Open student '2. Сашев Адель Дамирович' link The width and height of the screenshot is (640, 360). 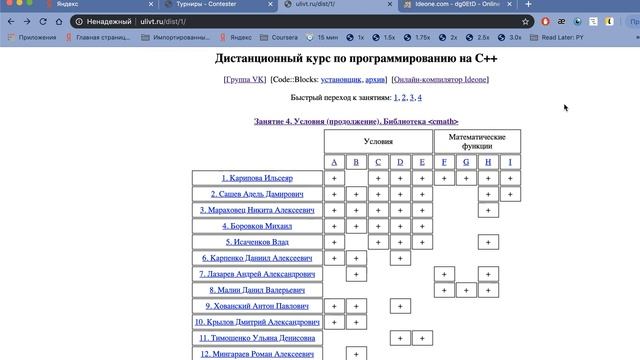point(257,194)
